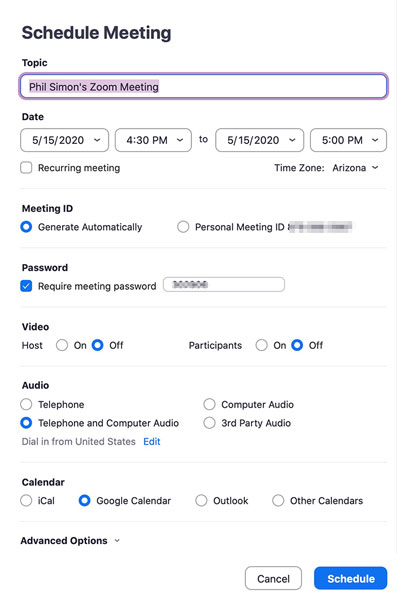Choose Computer Audio option
The width and height of the screenshot is (397, 600).
click(x=209, y=404)
